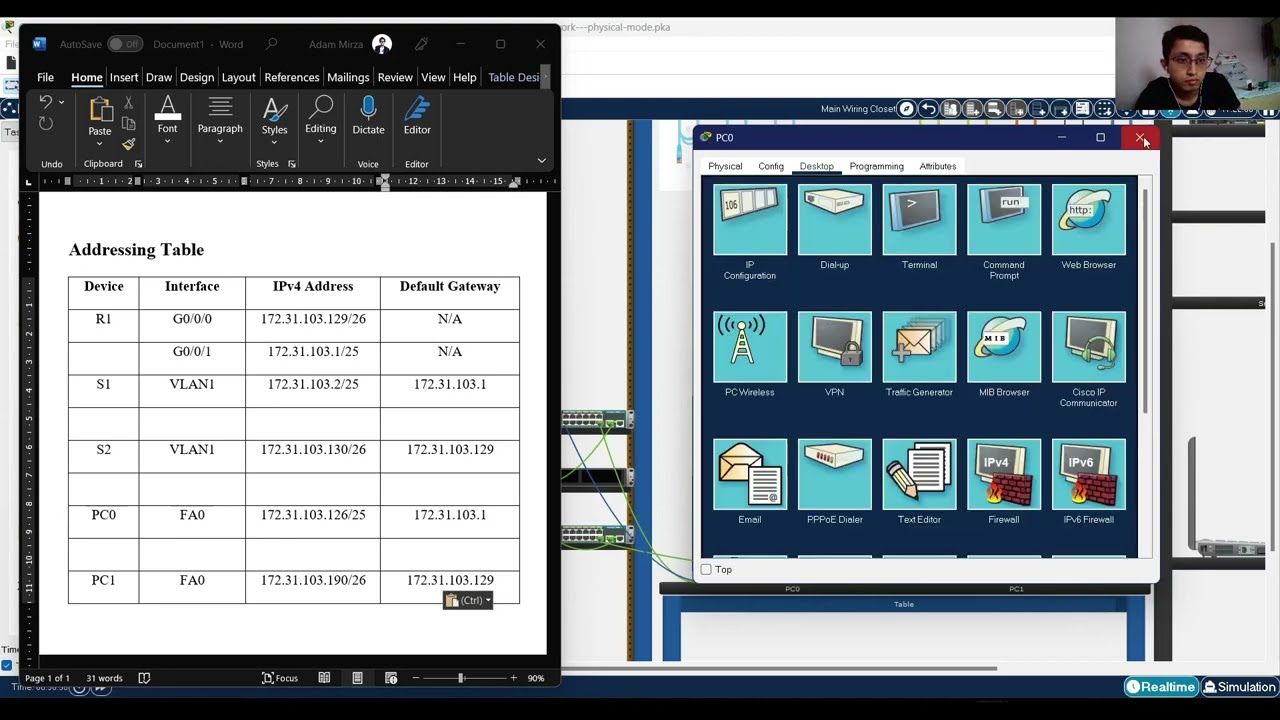Viewport: 1280px width, 720px height.
Task: Open the Clipboard pane launcher
Action: (138, 164)
